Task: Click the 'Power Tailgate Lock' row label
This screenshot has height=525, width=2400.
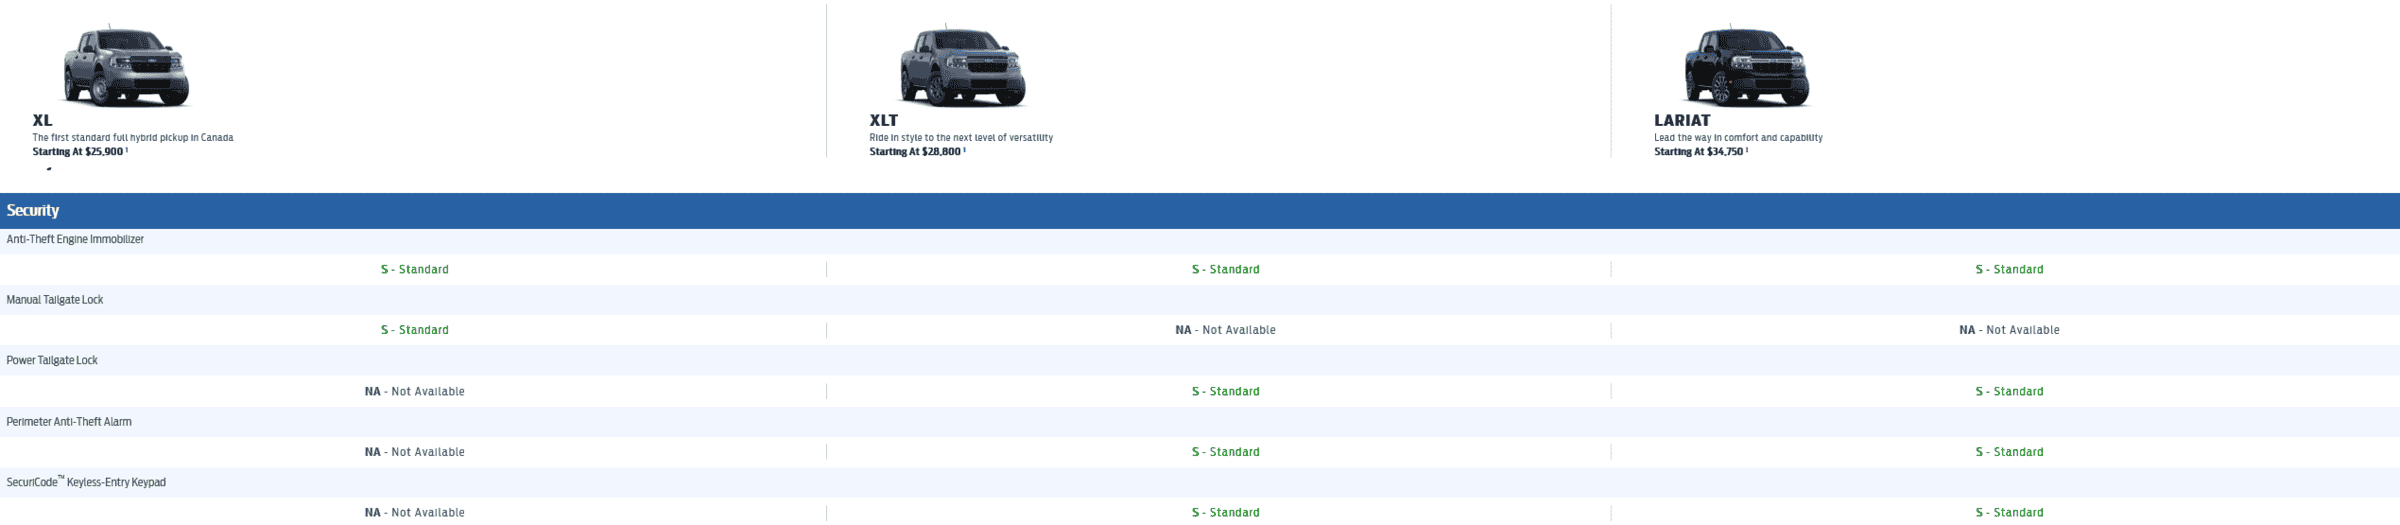Action: pyautogui.click(x=52, y=360)
